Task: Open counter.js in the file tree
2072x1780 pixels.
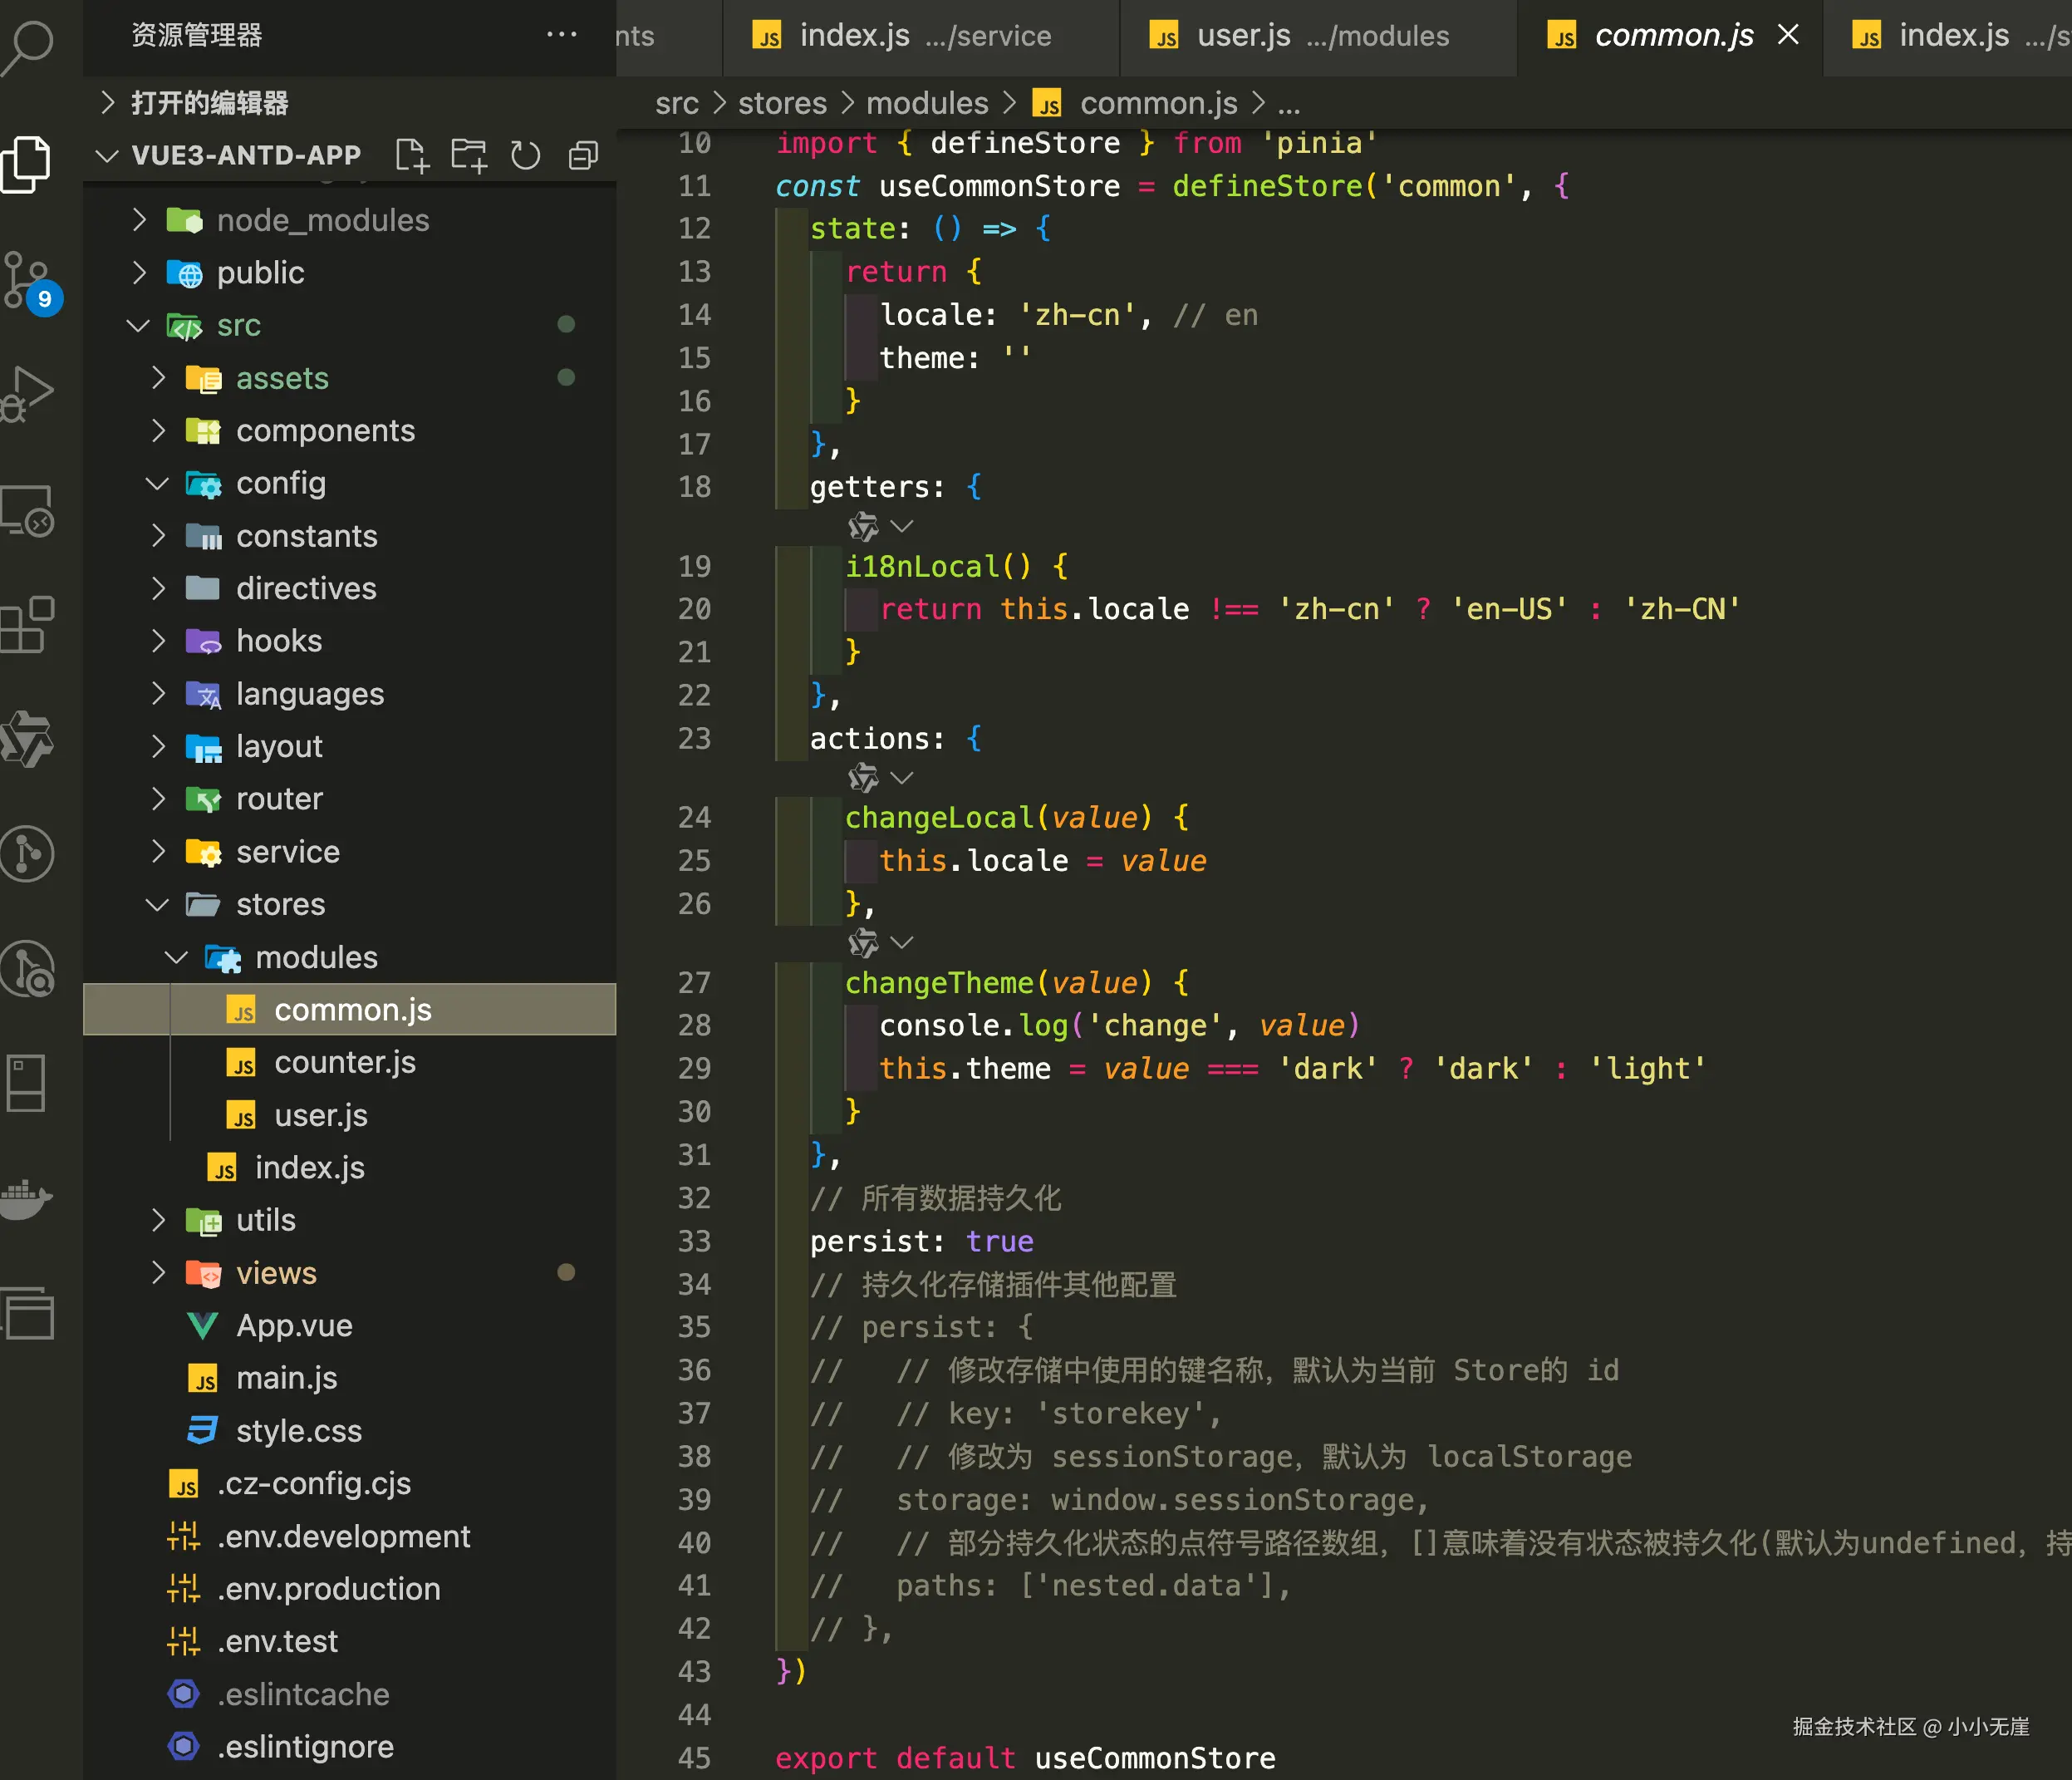Action: tap(344, 1062)
